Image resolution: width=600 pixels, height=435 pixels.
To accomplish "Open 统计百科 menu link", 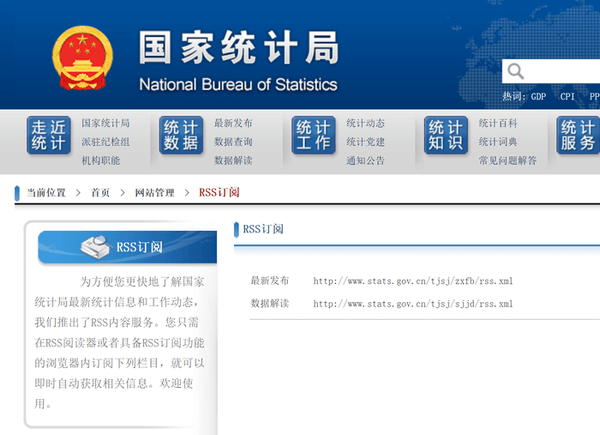I will click(498, 123).
